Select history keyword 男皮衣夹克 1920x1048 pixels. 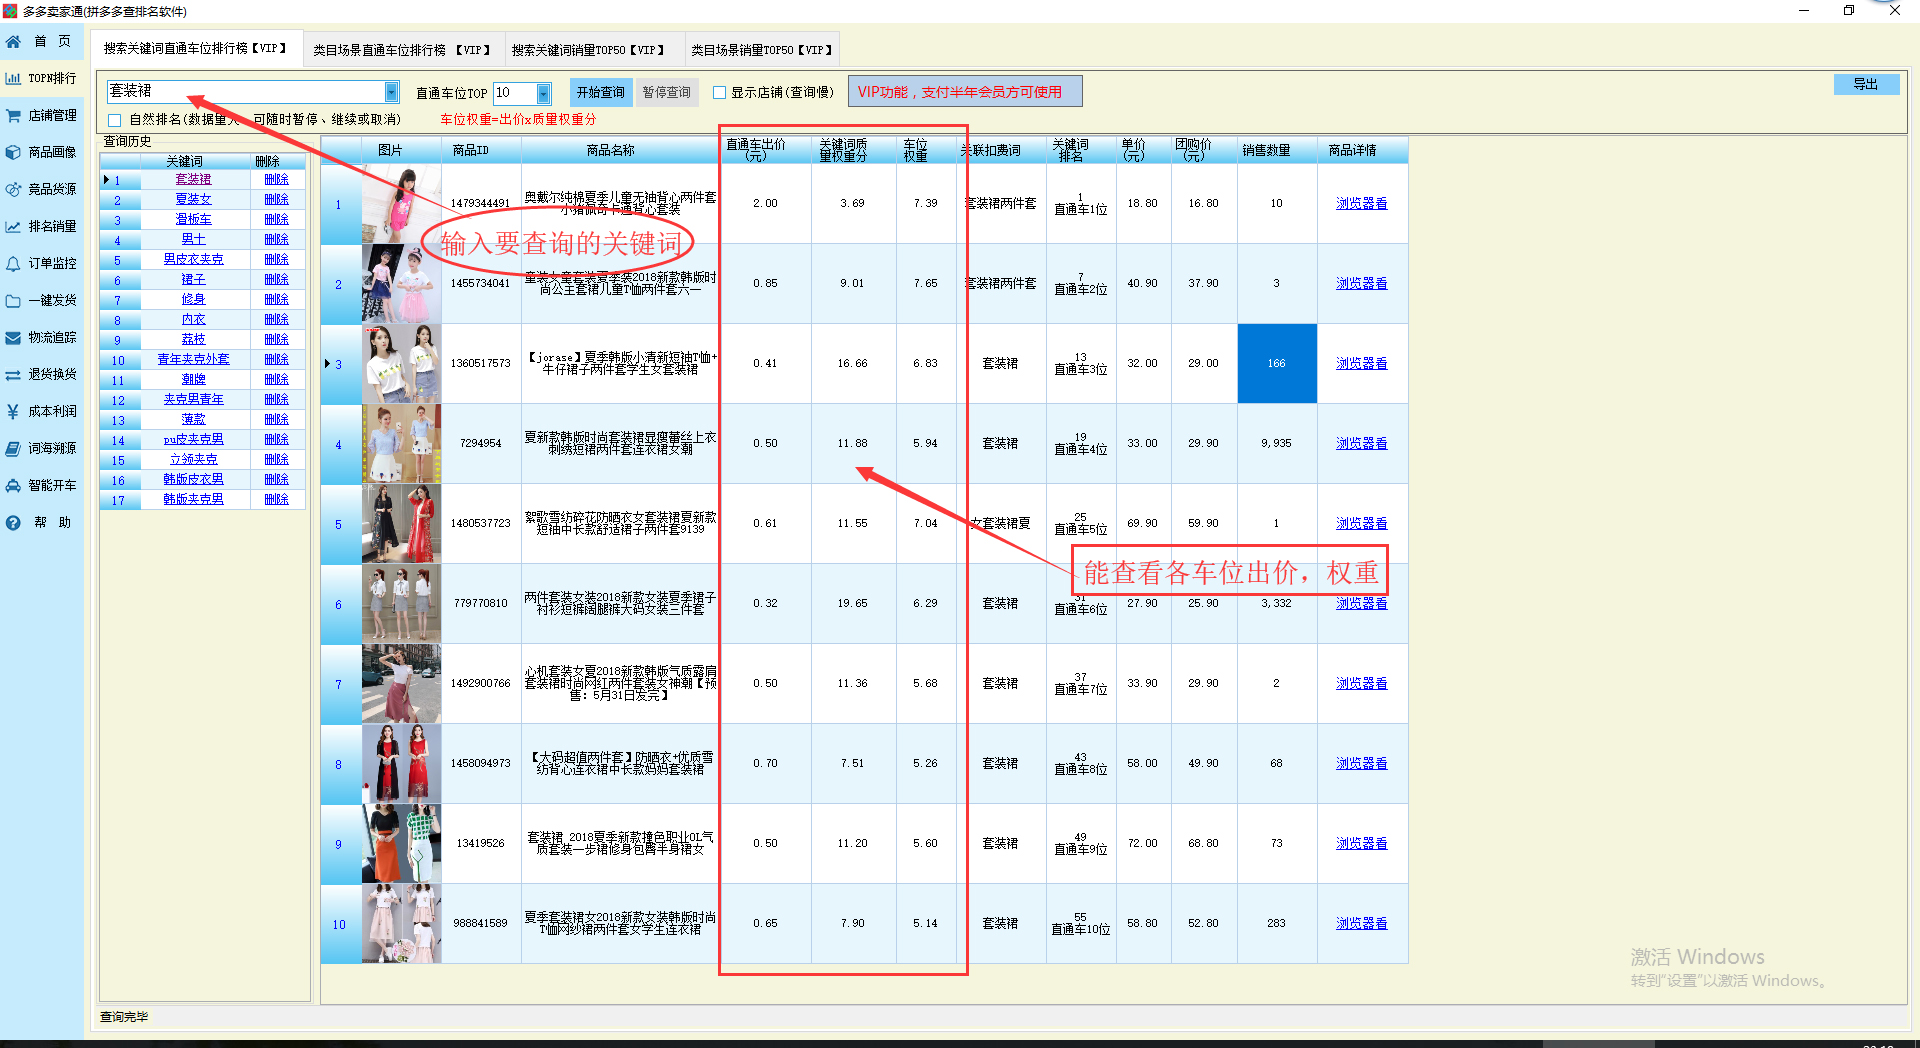(x=193, y=259)
